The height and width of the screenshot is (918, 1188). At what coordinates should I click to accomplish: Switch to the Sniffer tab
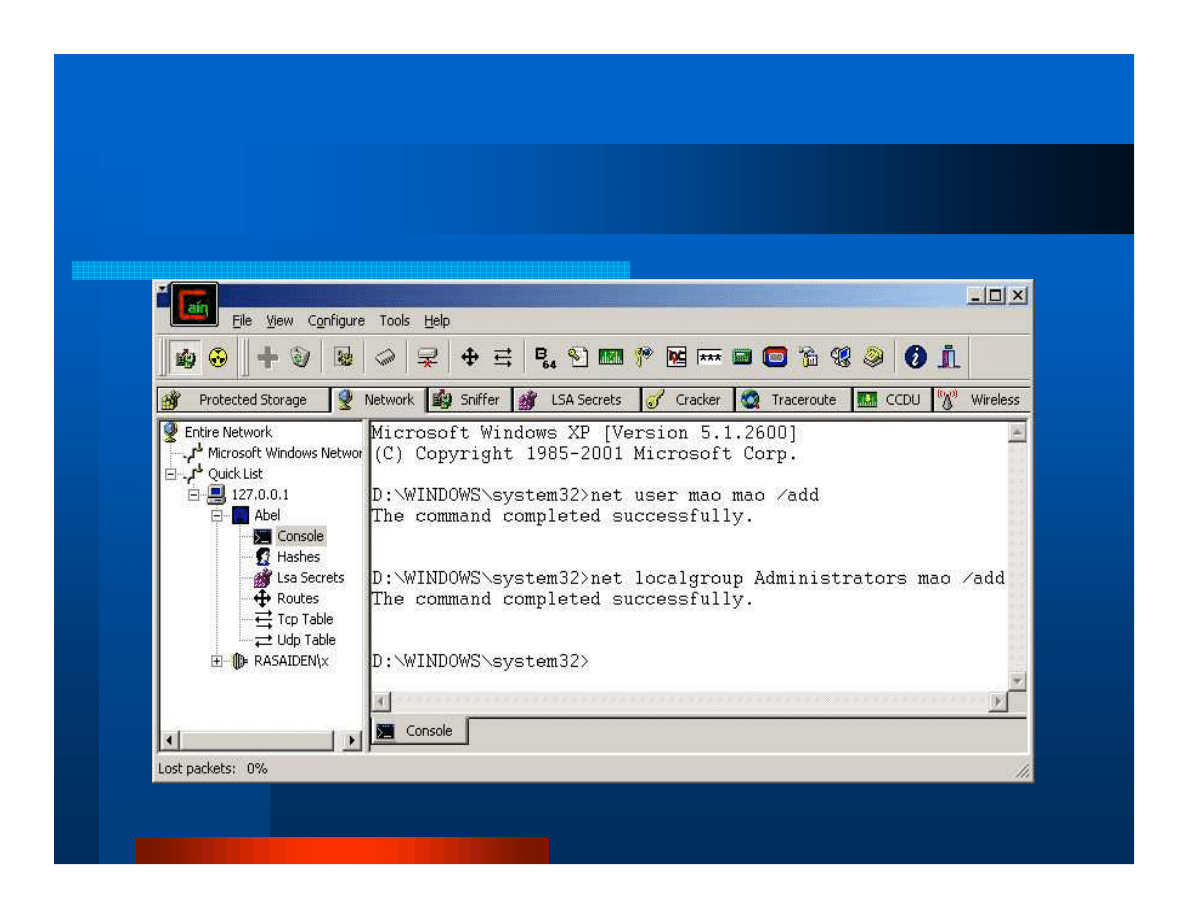470,400
